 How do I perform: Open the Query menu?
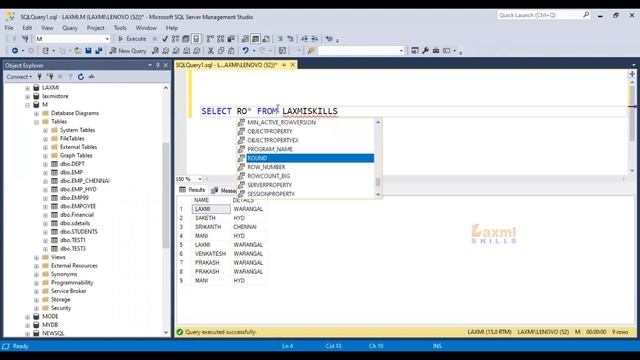[70, 28]
